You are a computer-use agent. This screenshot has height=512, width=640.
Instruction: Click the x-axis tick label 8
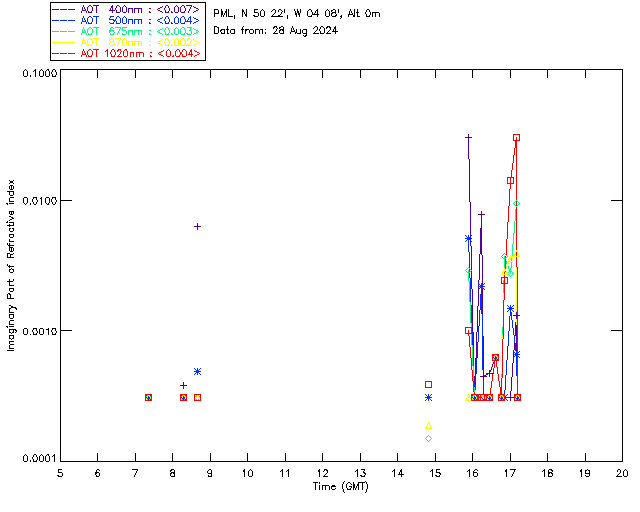pyautogui.click(x=173, y=473)
